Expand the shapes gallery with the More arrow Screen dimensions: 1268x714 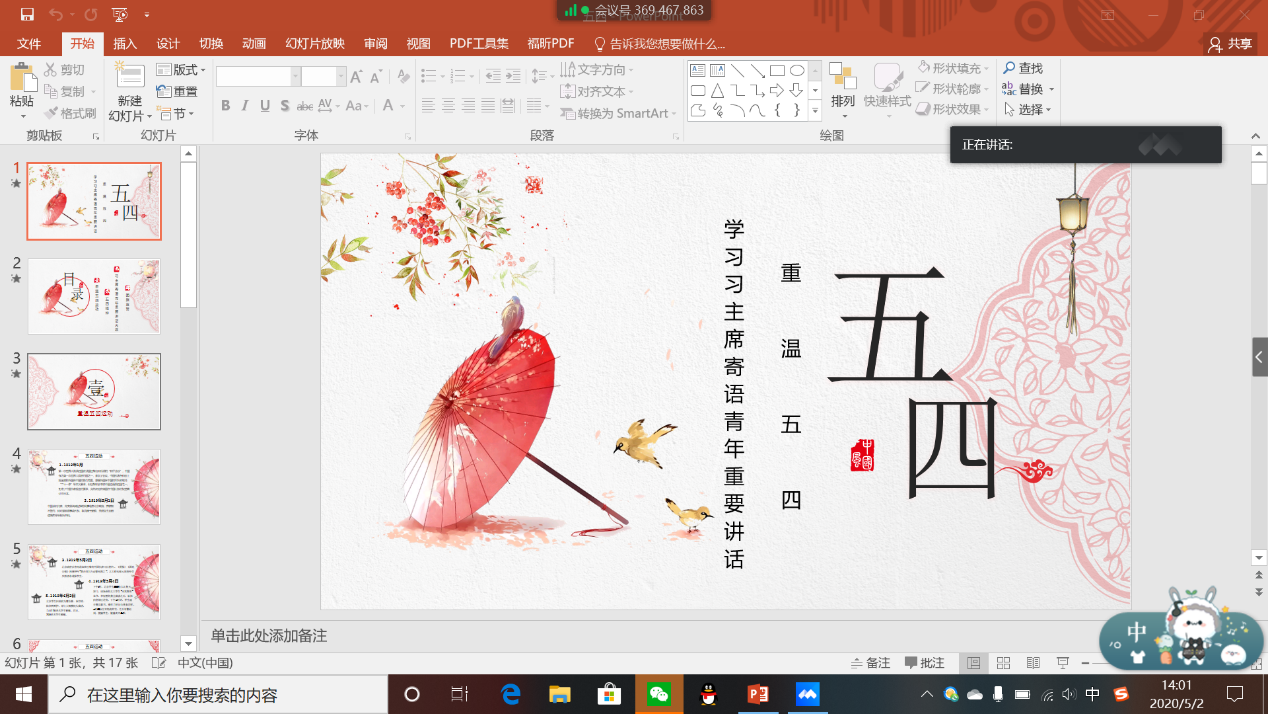point(815,110)
